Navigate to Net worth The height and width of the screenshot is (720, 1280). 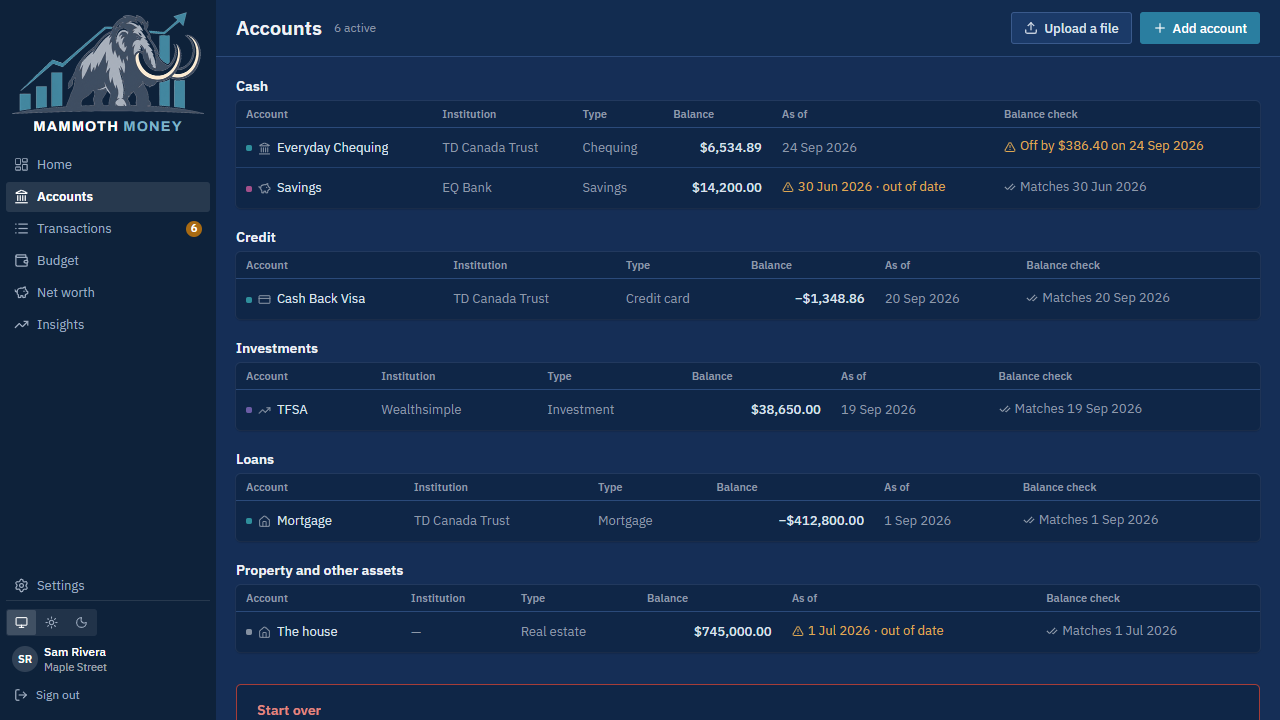point(108,293)
